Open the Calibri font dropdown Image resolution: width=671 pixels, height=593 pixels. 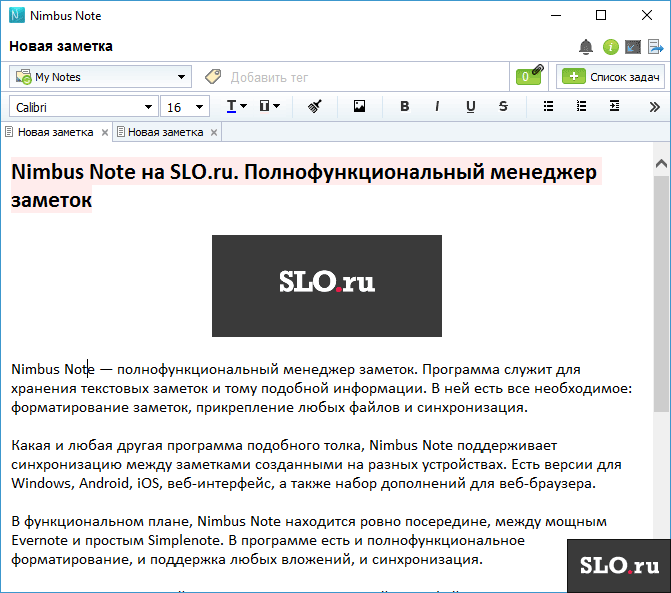[x=84, y=107]
